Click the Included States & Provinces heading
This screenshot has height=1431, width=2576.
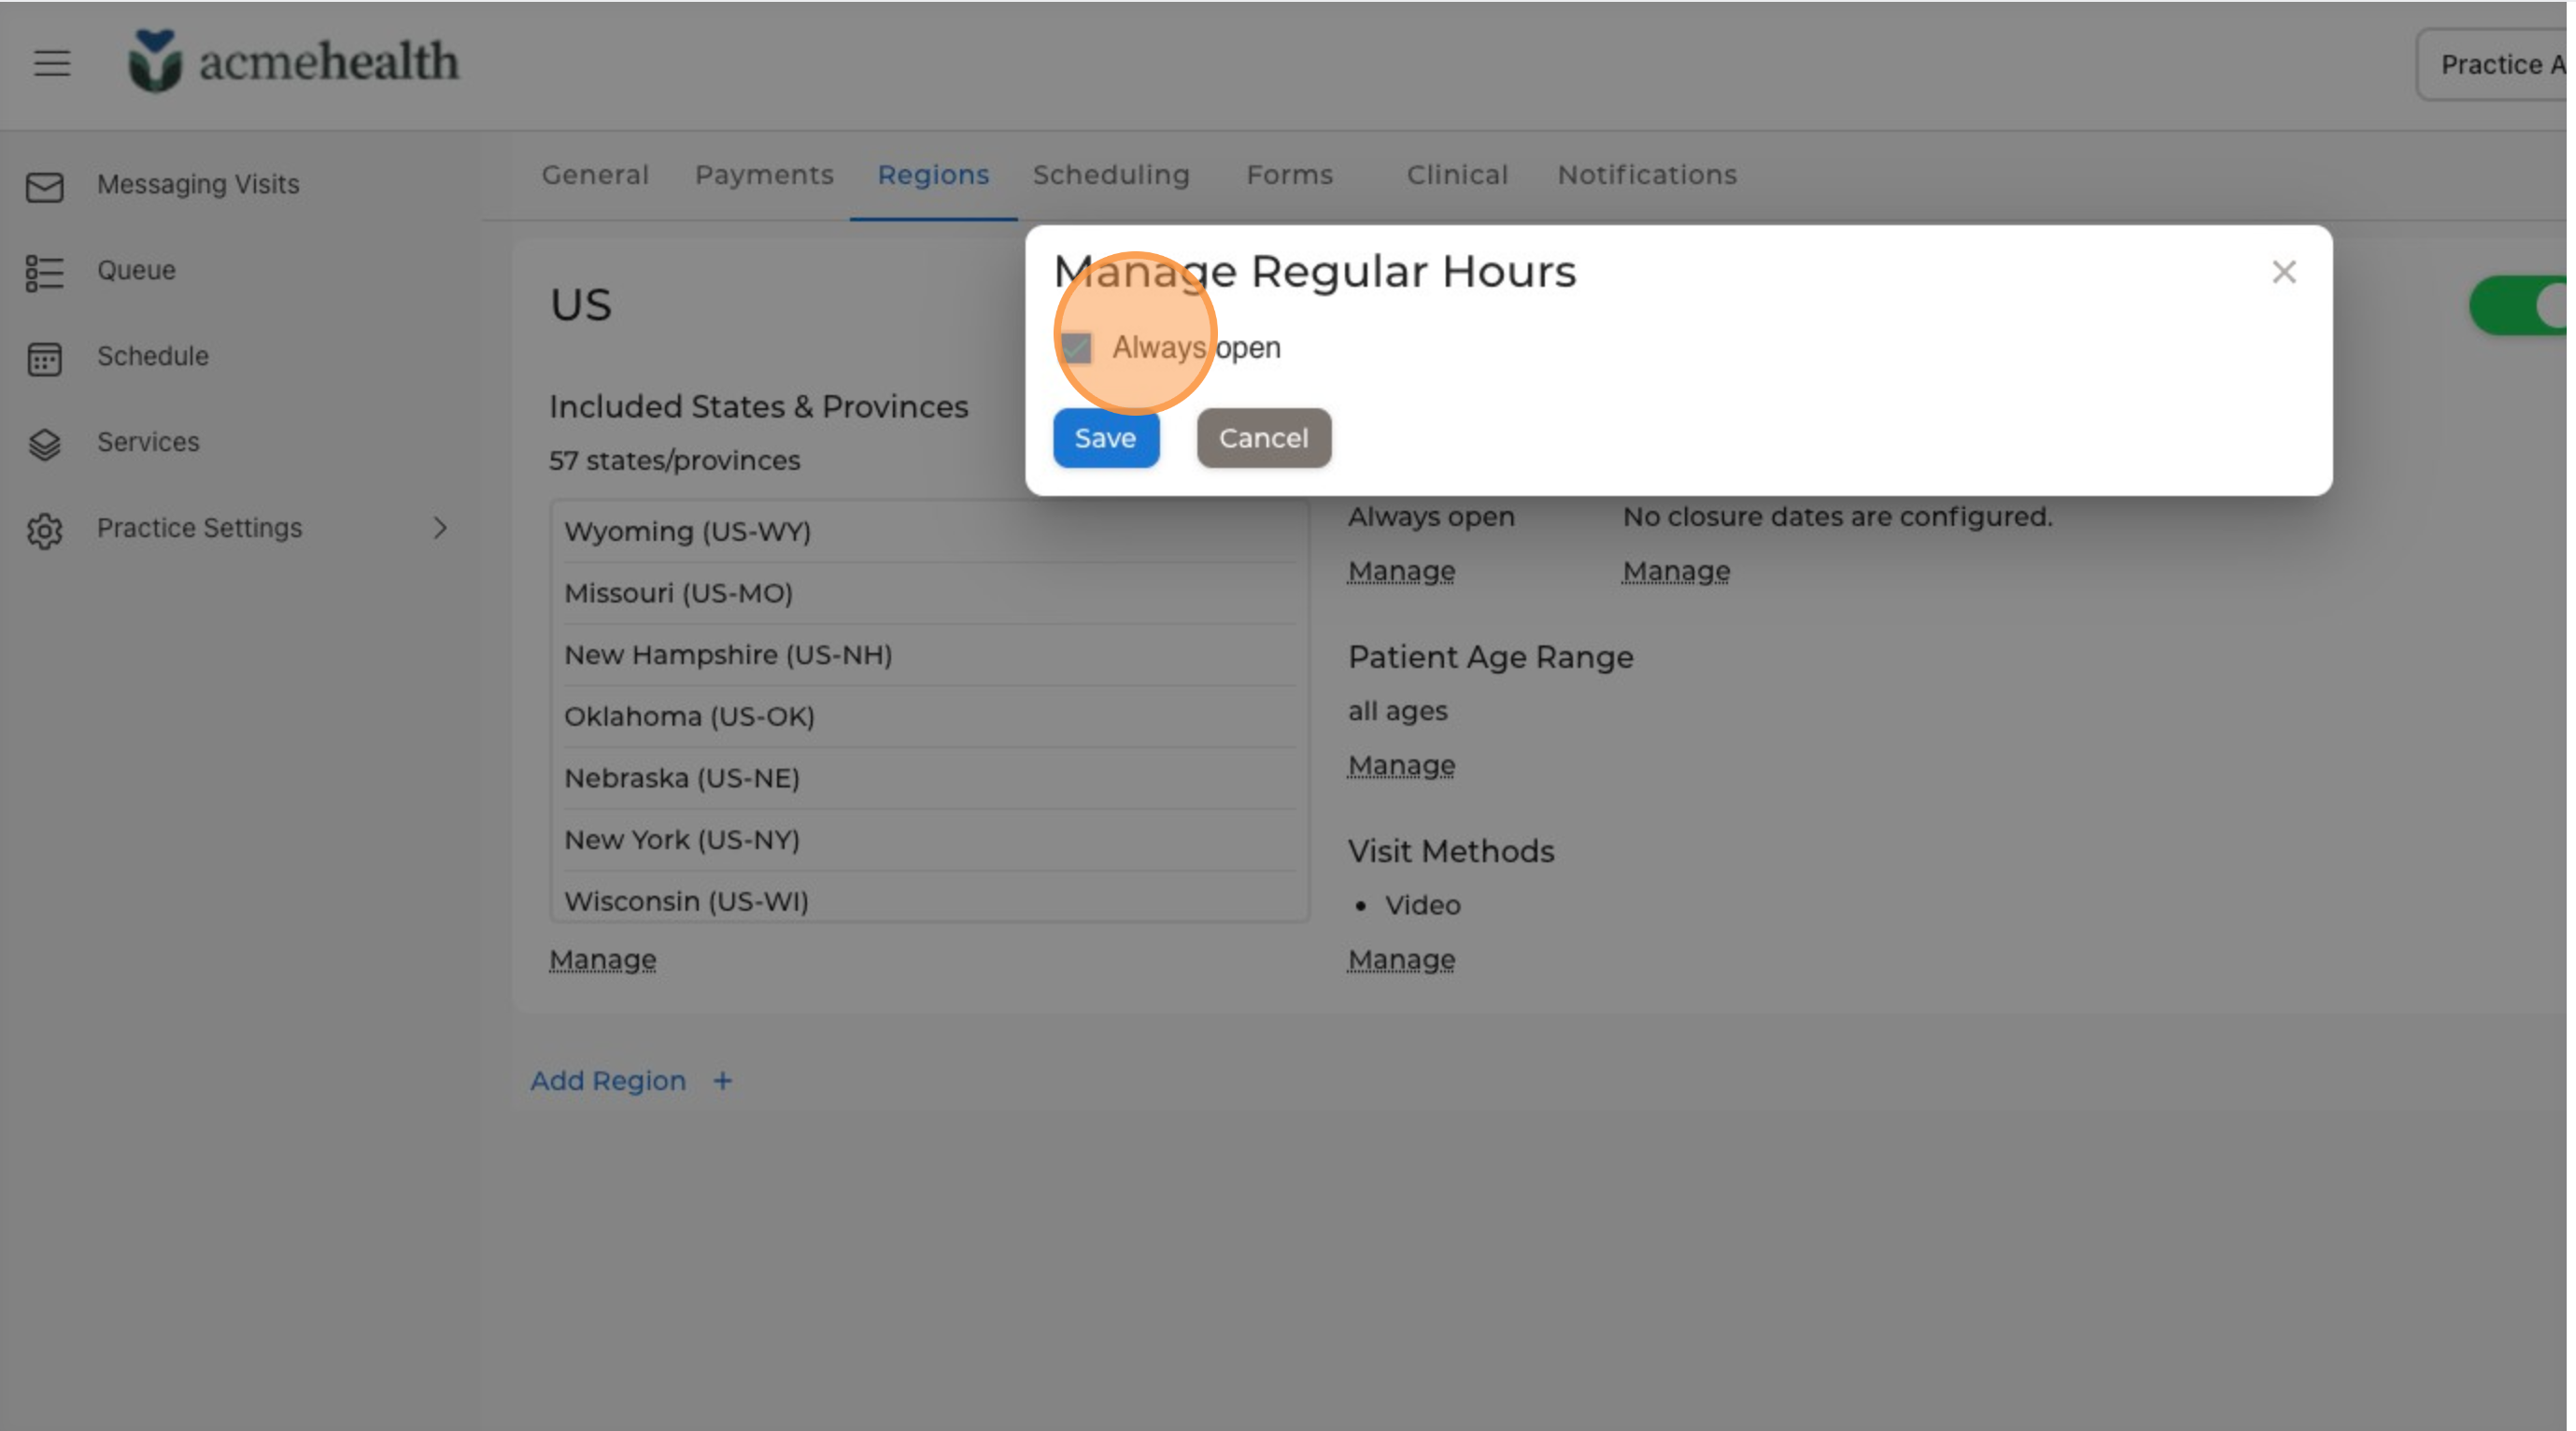coord(758,407)
